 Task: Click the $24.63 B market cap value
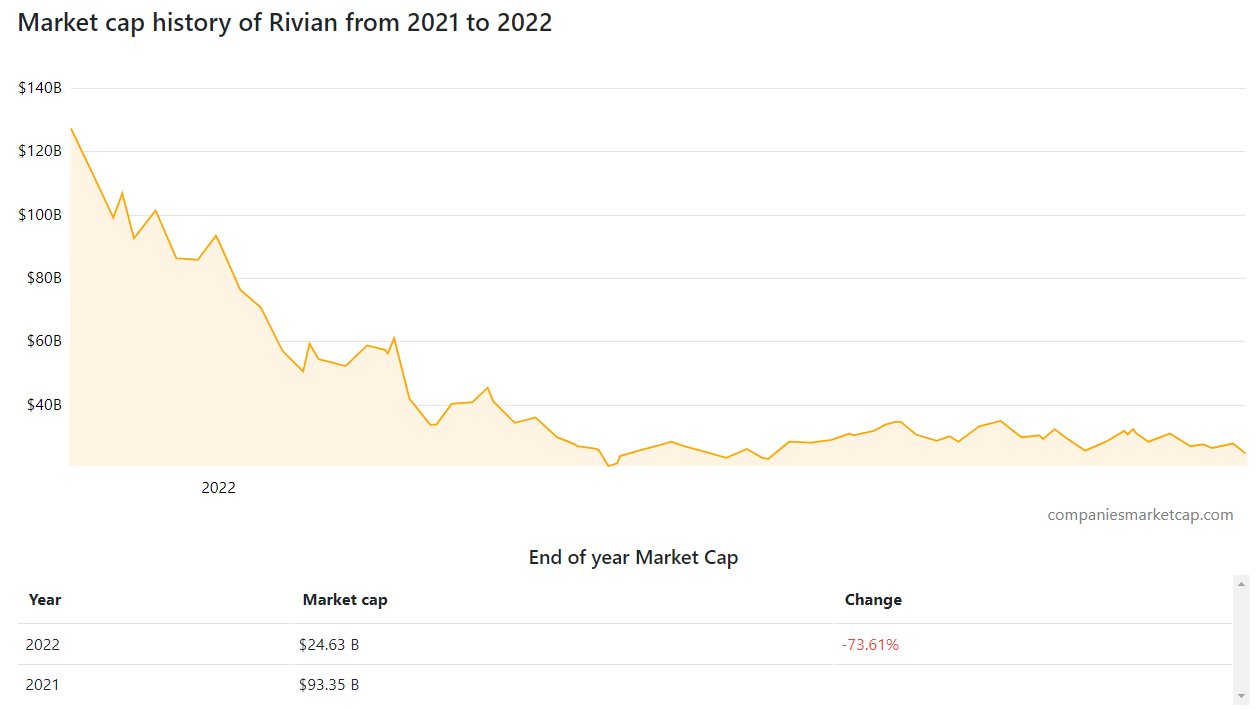point(329,645)
